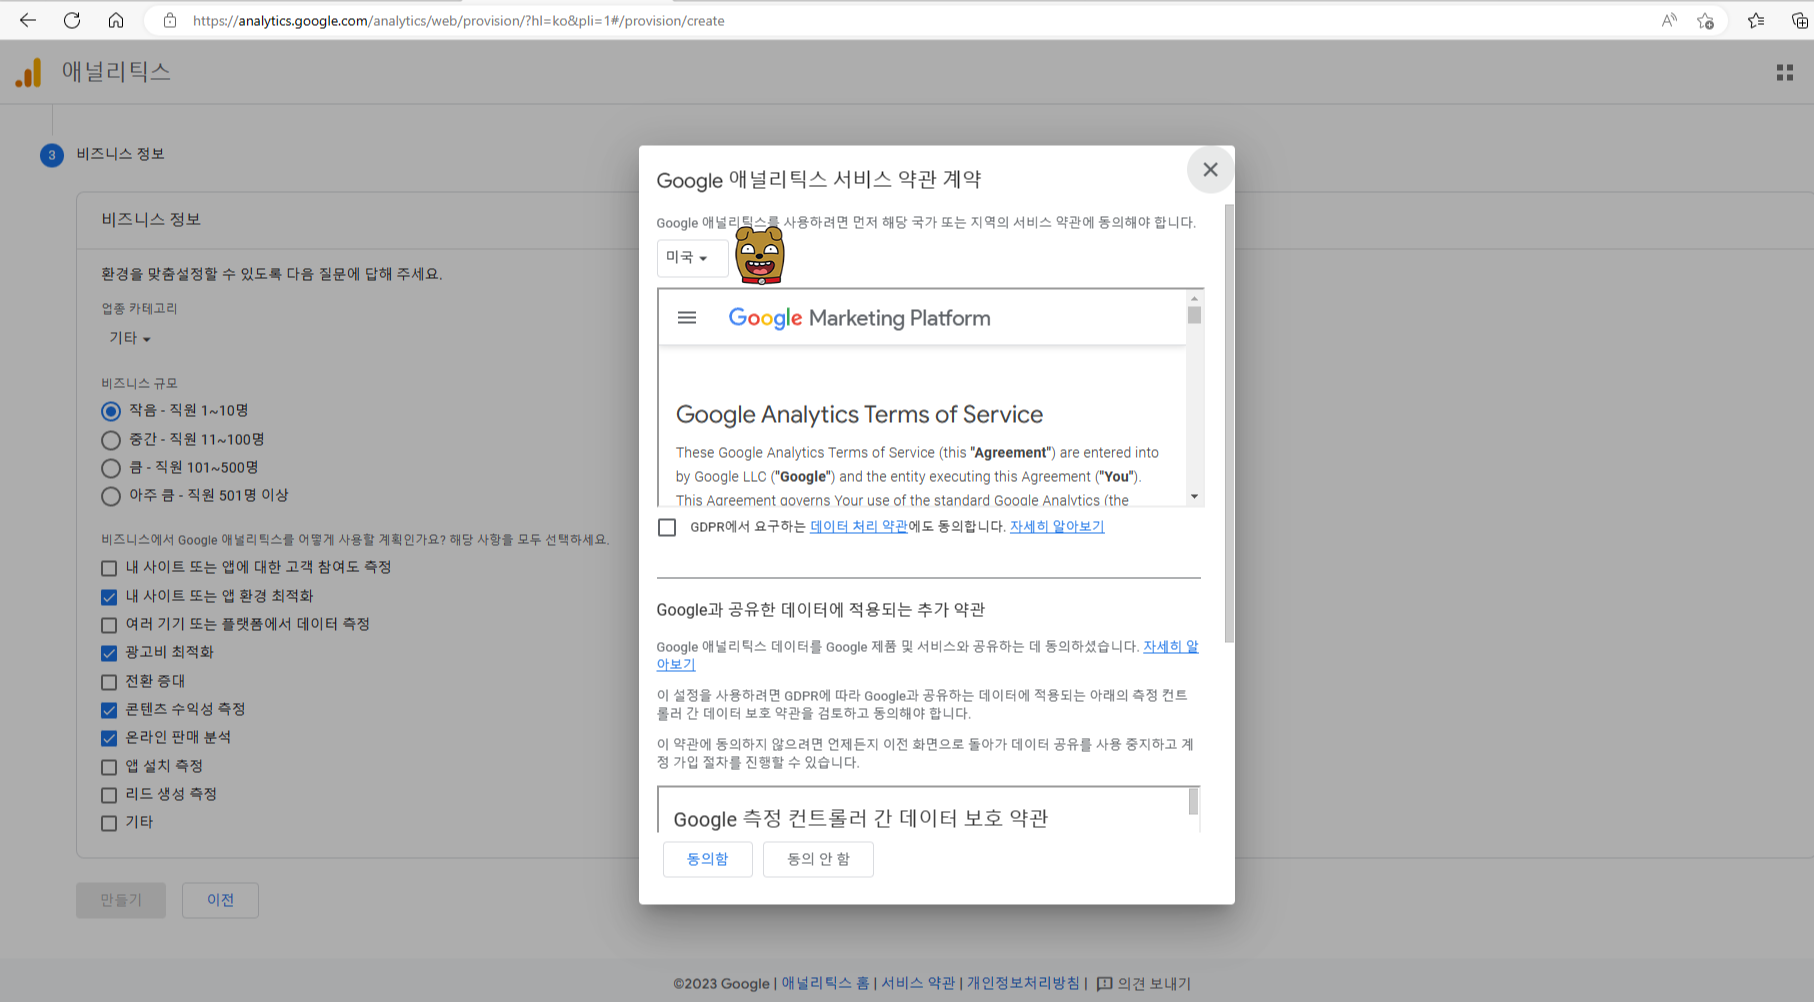Viewport: 1814px width, 1002px height.
Task: Open the 업종 카테고리 dropdown showing 기타
Action: coord(130,338)
